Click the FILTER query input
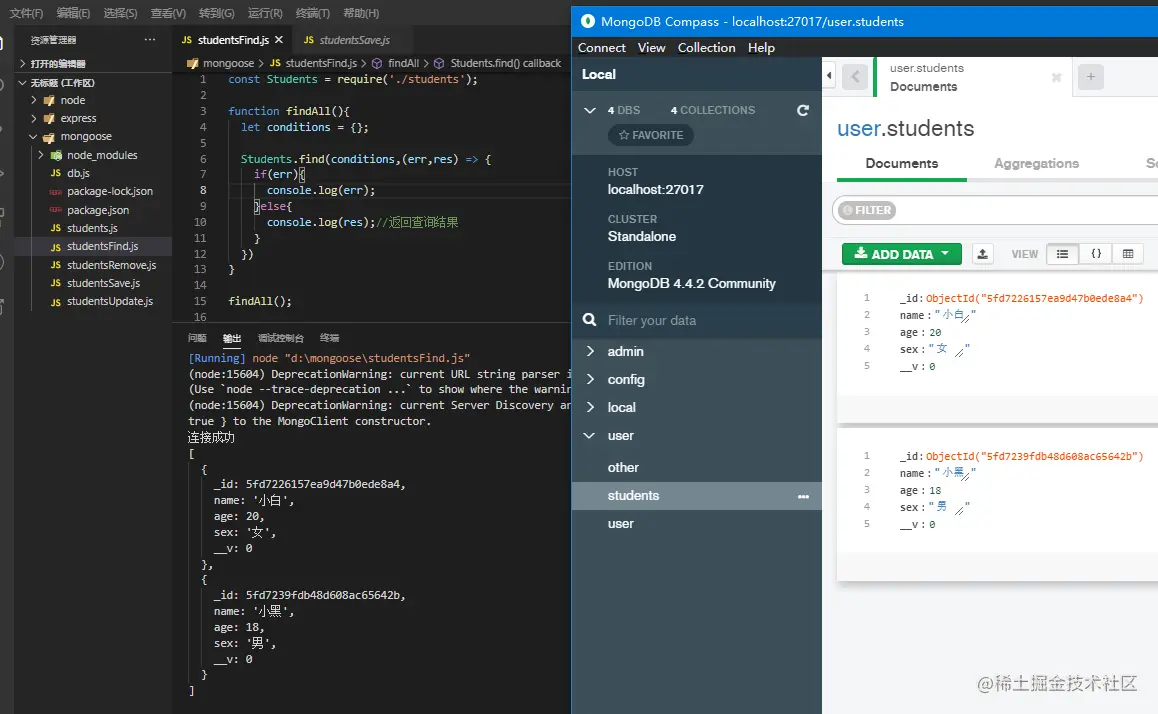The height and width of the screenshot is (714, 1158). (1027, 210)
